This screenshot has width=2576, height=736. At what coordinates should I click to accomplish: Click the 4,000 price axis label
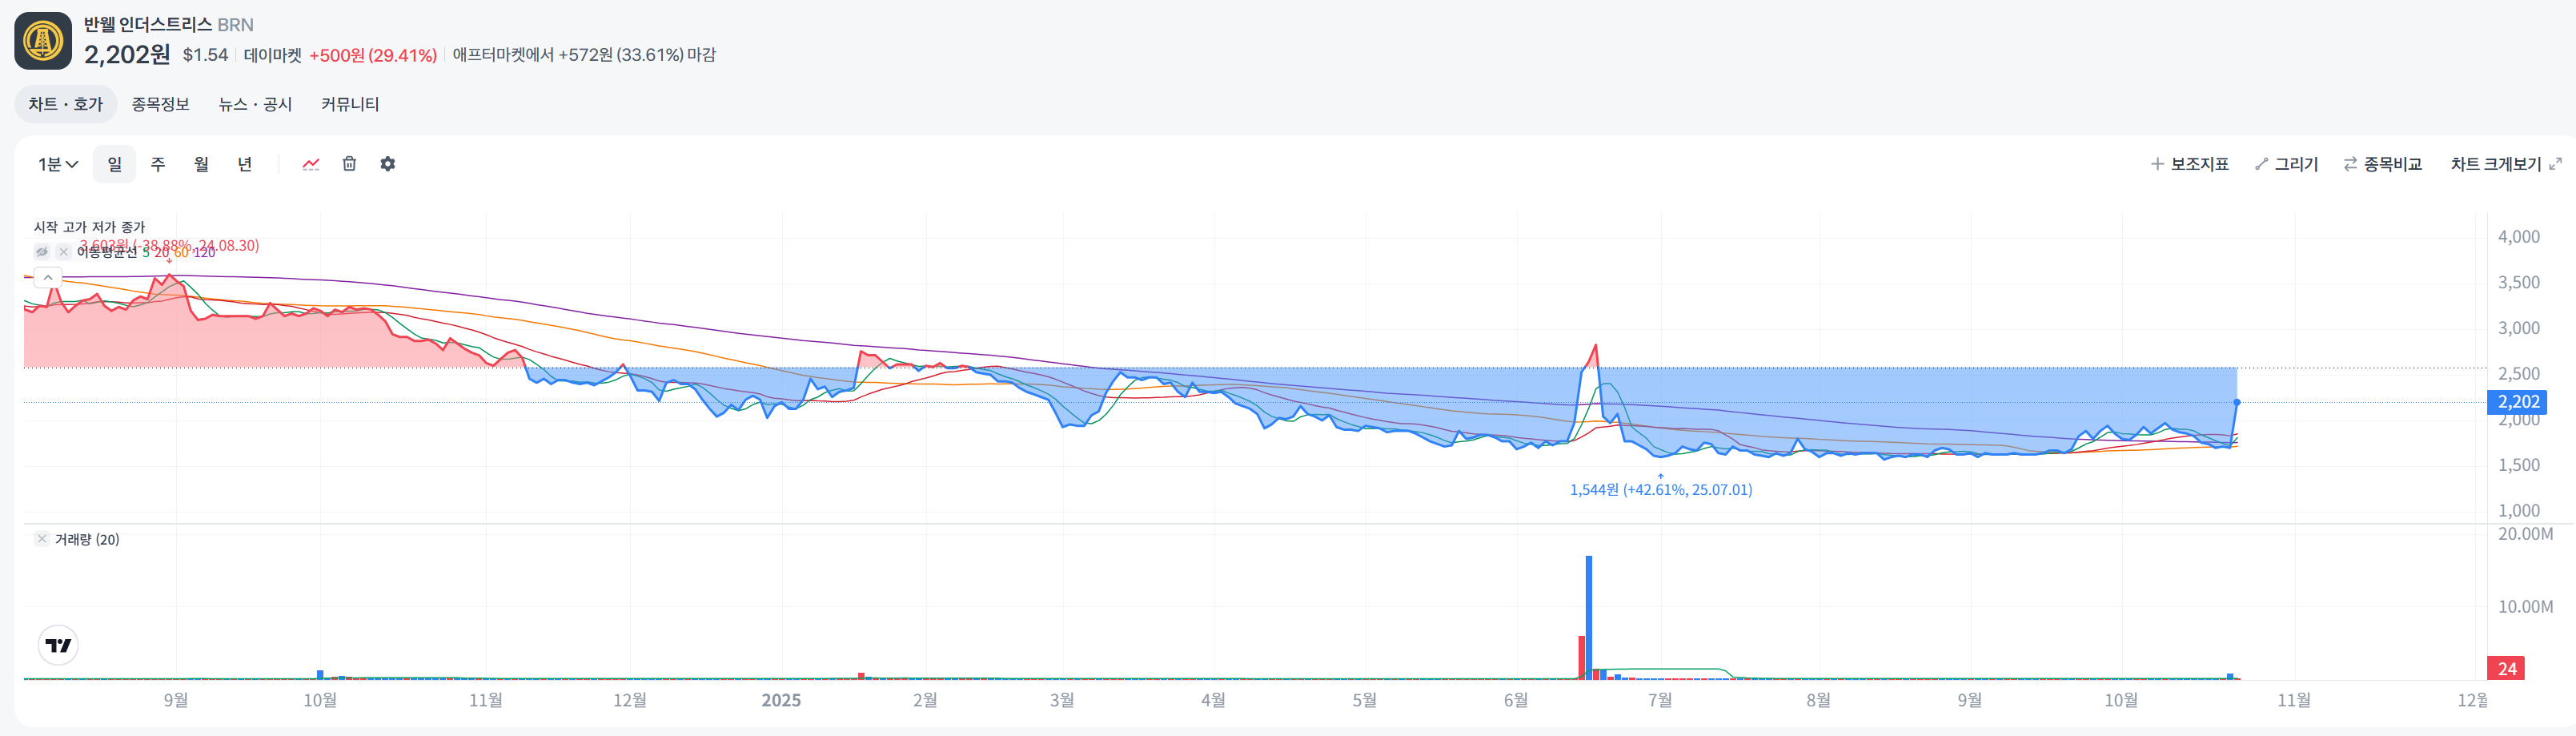(2519, 237)
